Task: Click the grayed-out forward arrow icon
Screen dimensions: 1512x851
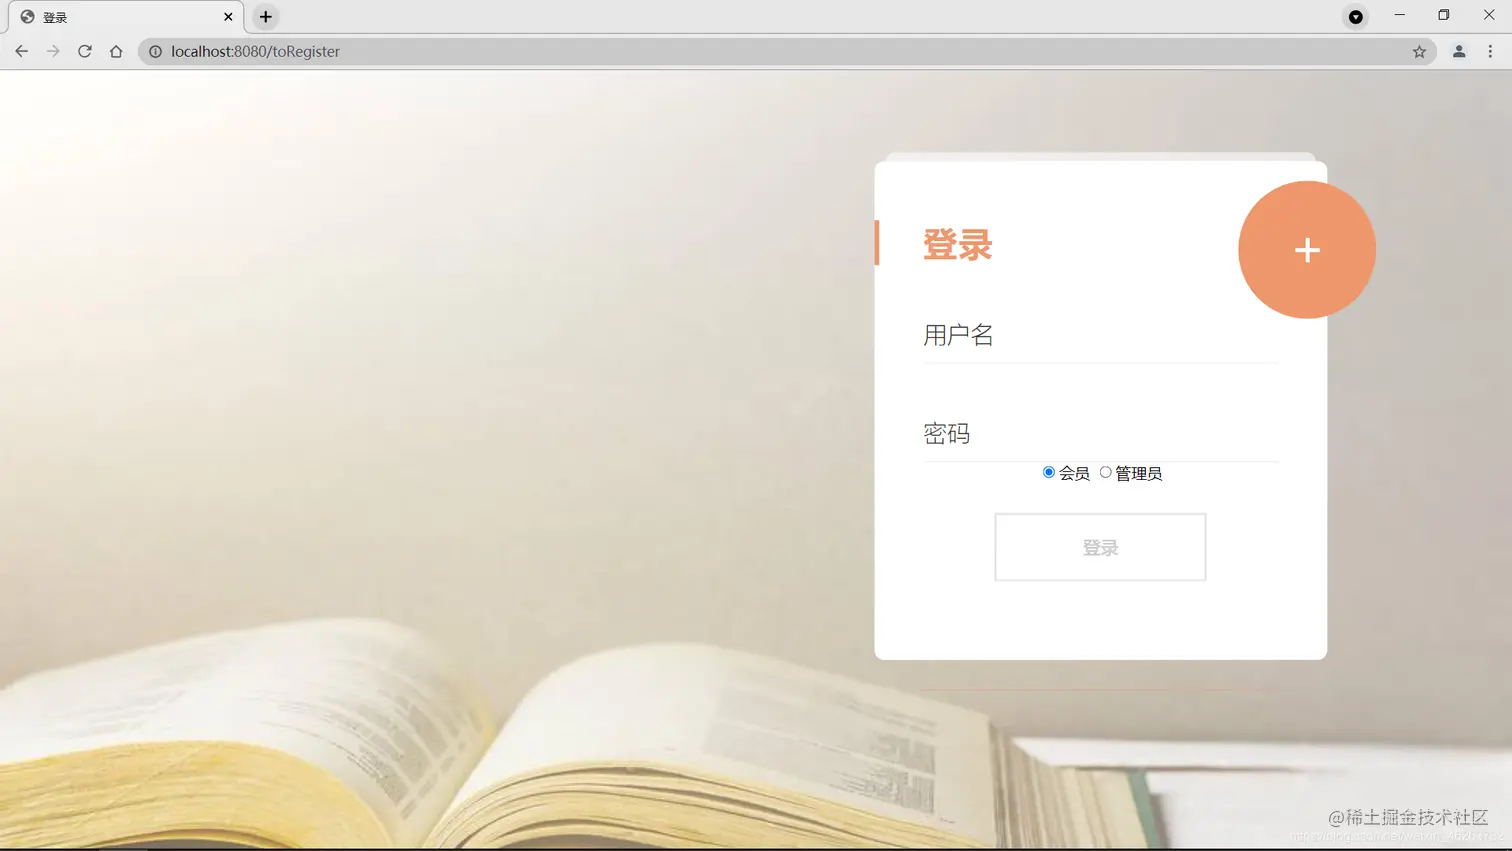Action: [52, 51]
